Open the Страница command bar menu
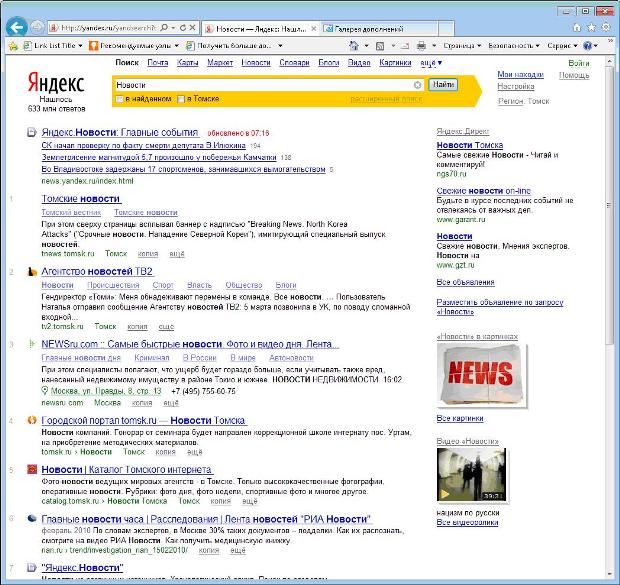Image resolution: width=620 pixels, height=585 pixels. pyautogui.click(x=462, y=46)
